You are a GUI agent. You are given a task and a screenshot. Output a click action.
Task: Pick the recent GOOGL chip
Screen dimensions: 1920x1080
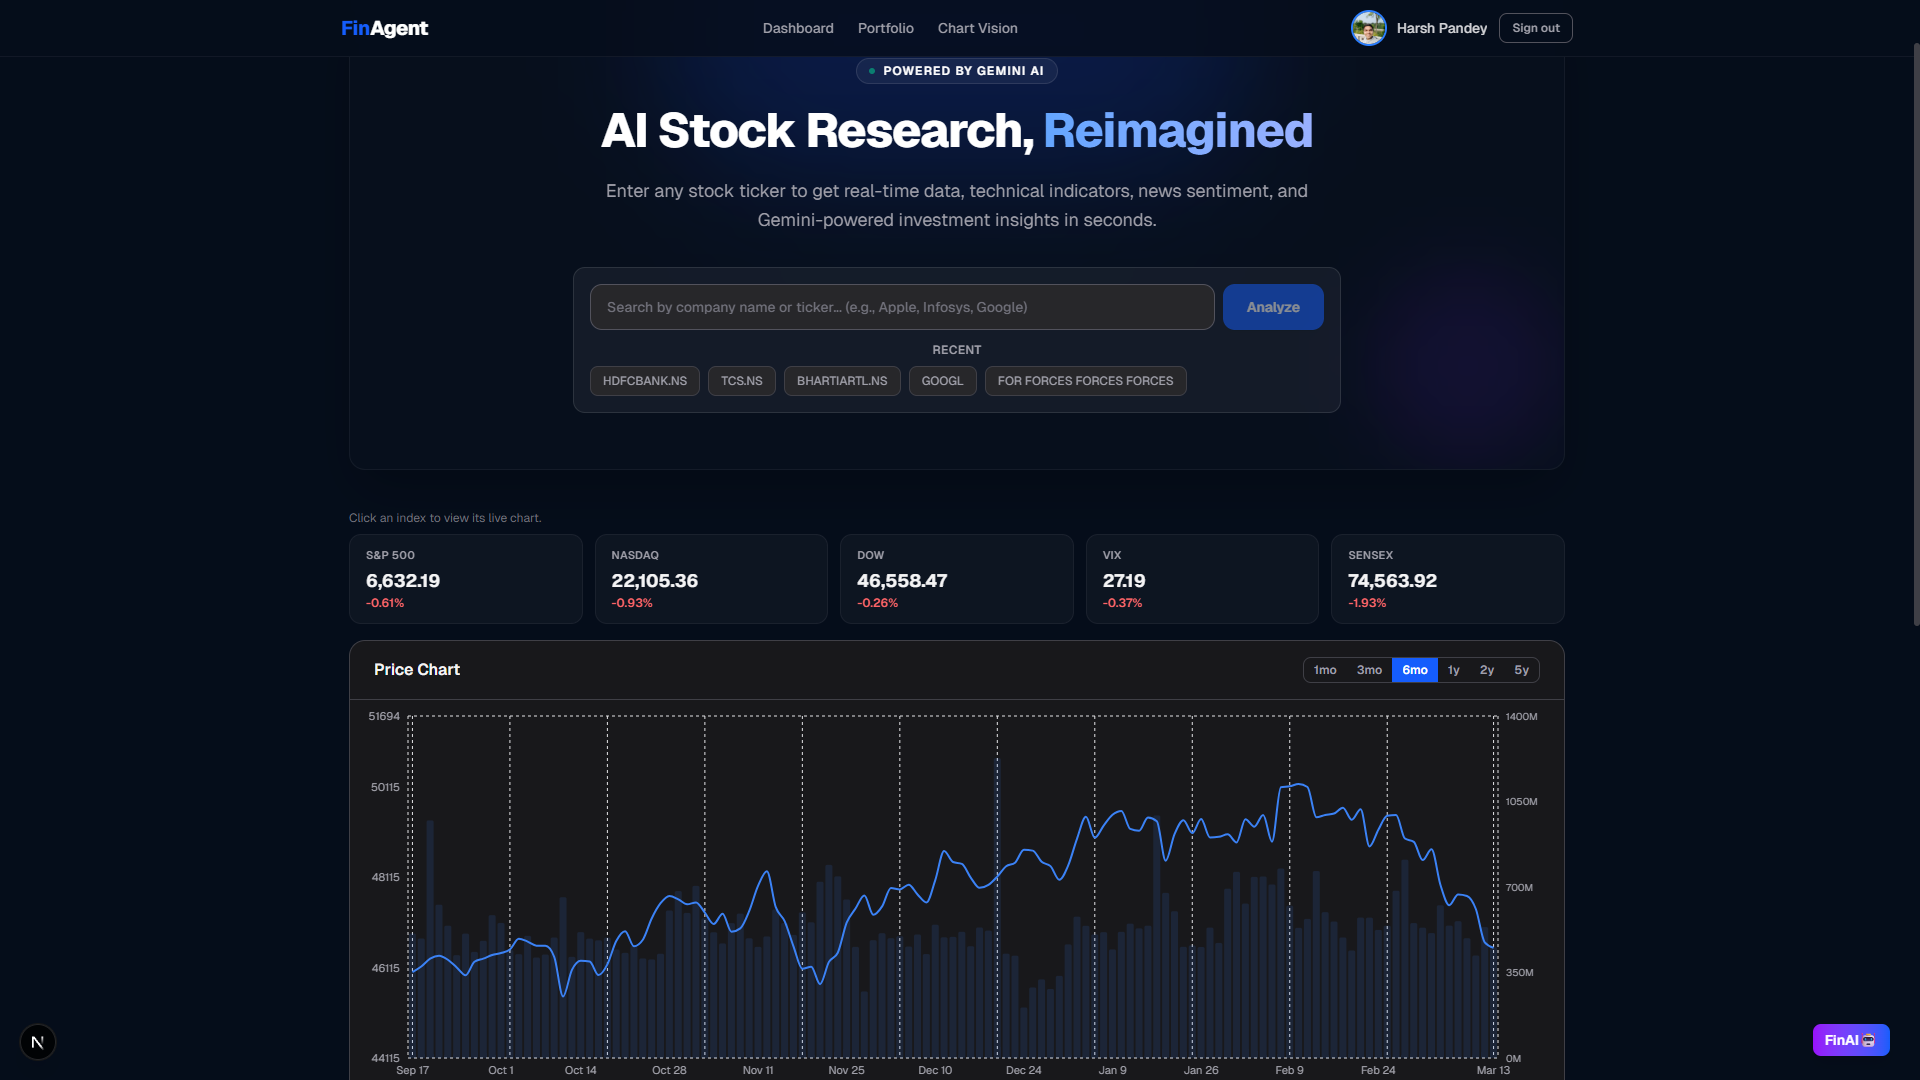coord(942,381)
